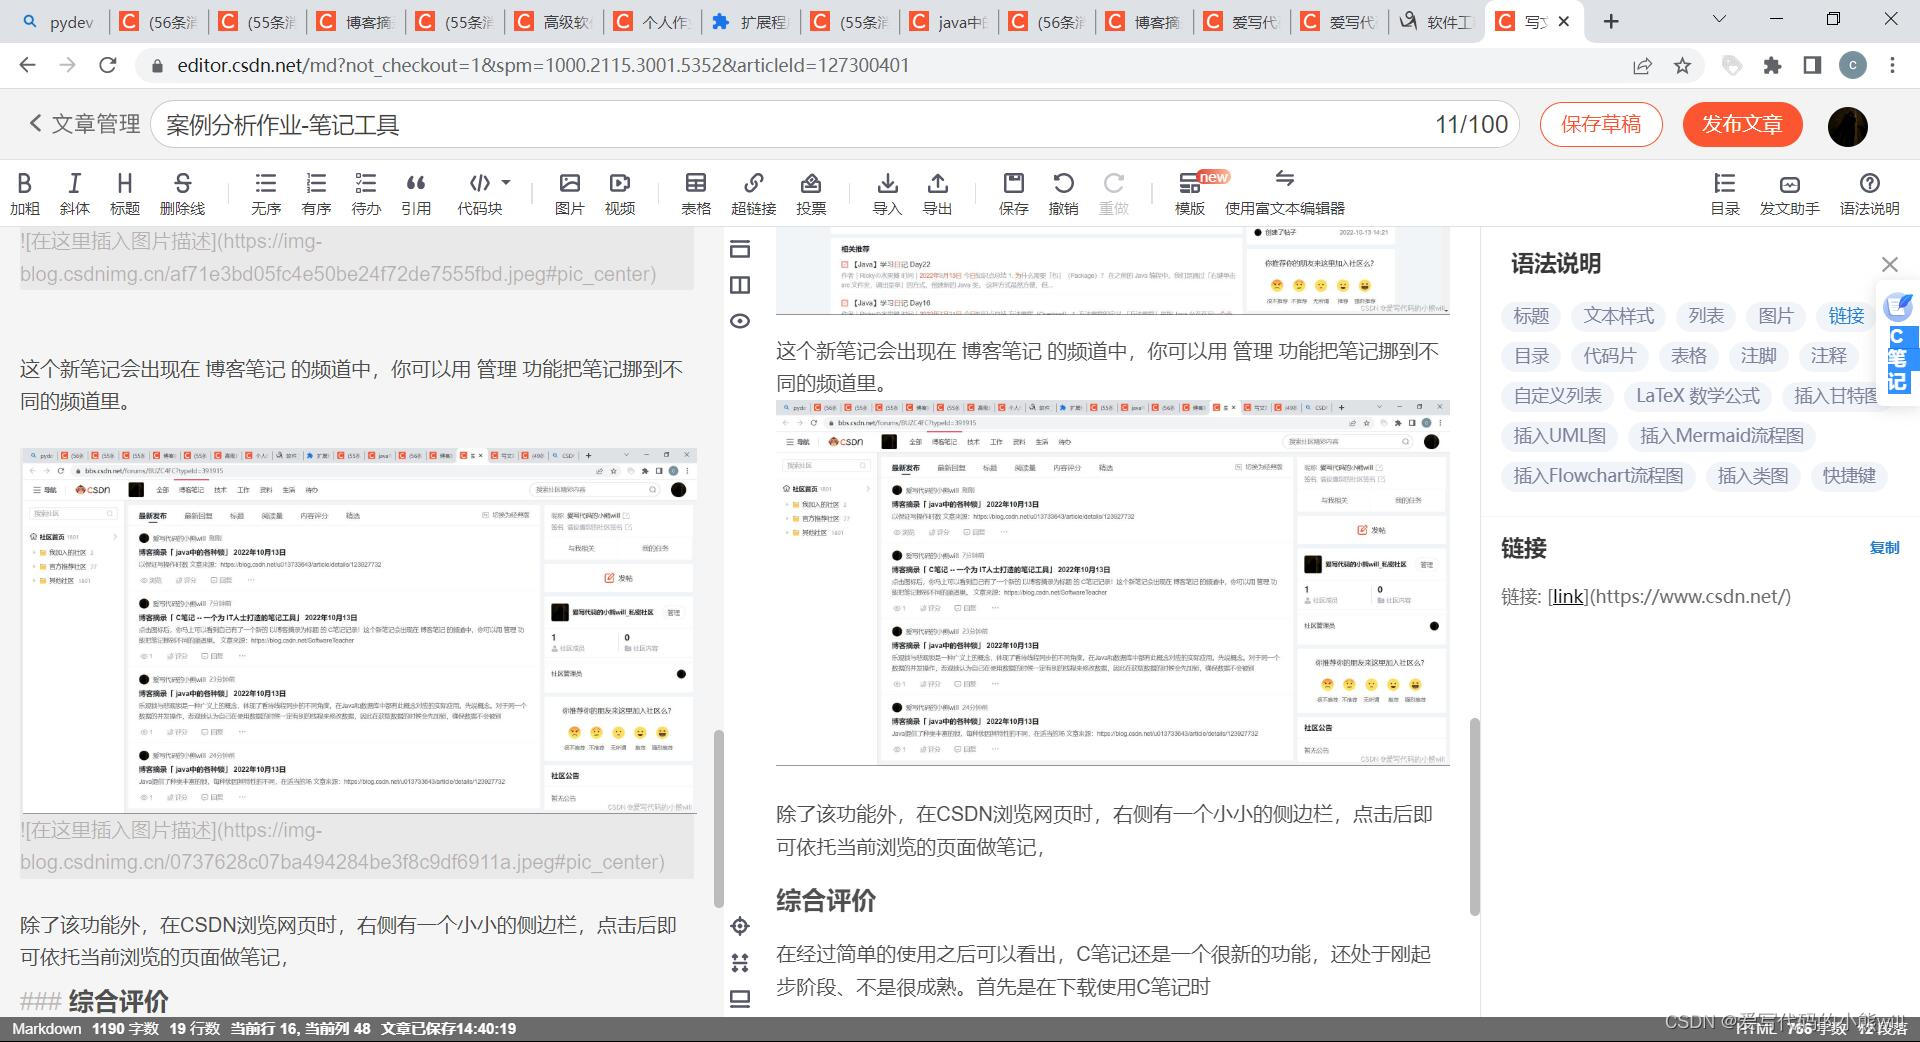The height and width of the screenshot is (1042, 1920).
Task: Open a new browser tab
Action: (1610, 21)
